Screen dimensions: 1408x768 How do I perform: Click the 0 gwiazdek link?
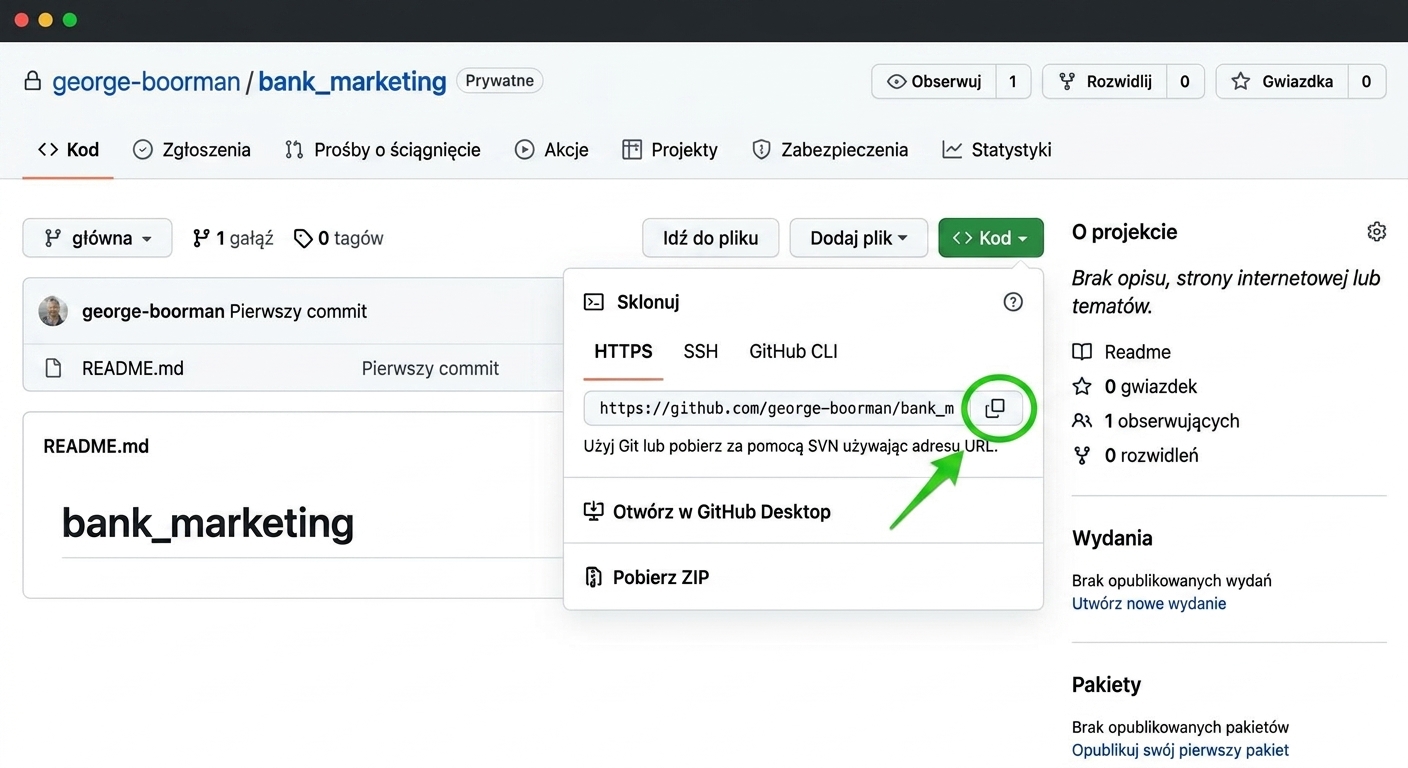click(x=1150, y=386)
